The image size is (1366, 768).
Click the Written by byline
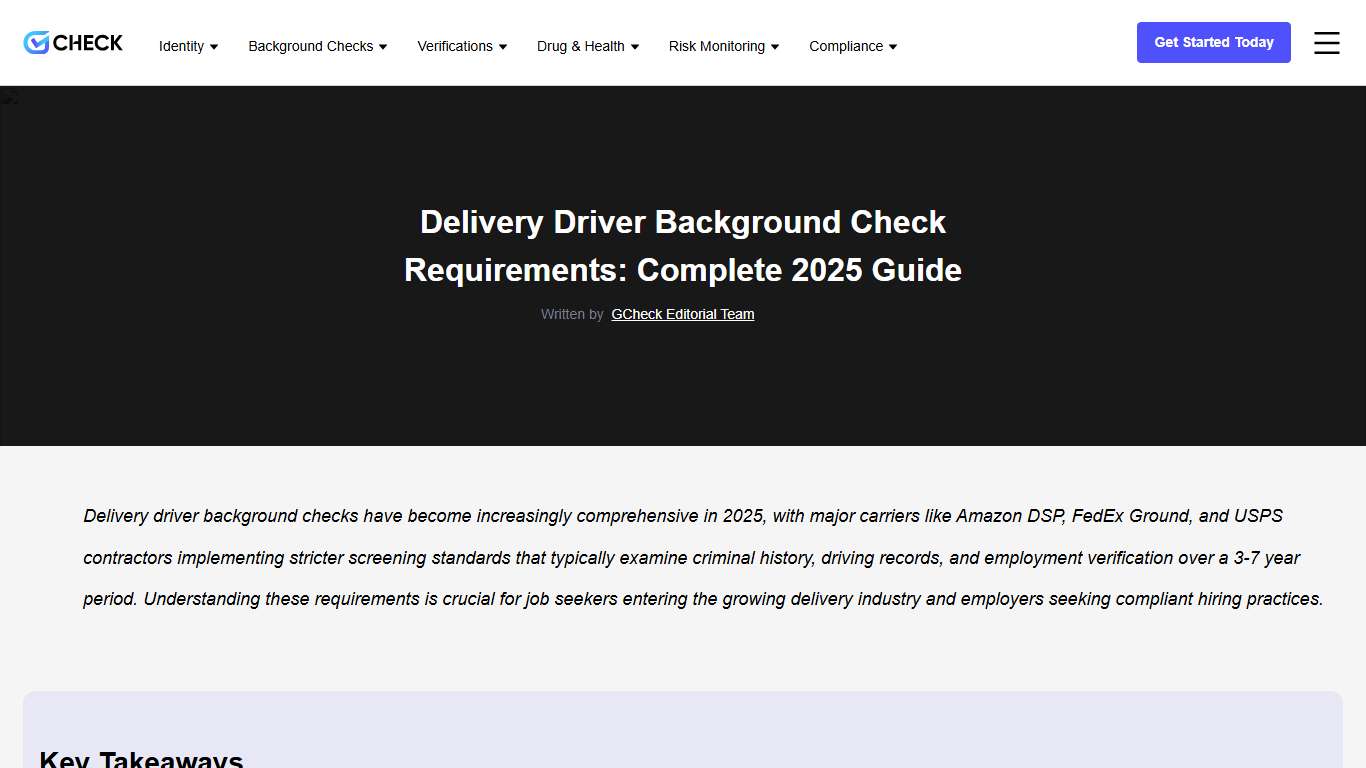pyautogui.click(x=572, y=314)
